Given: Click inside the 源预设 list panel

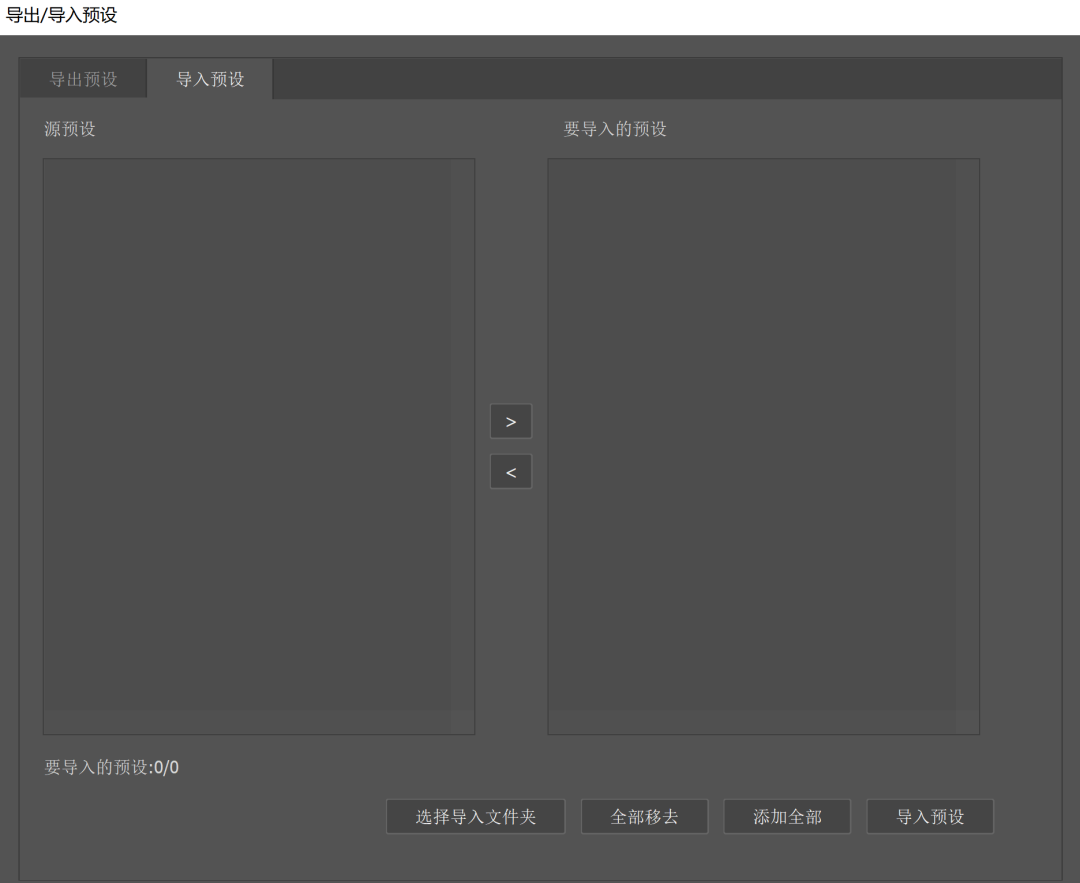Looking at the screenshot, I should click(x=259, y=445).
